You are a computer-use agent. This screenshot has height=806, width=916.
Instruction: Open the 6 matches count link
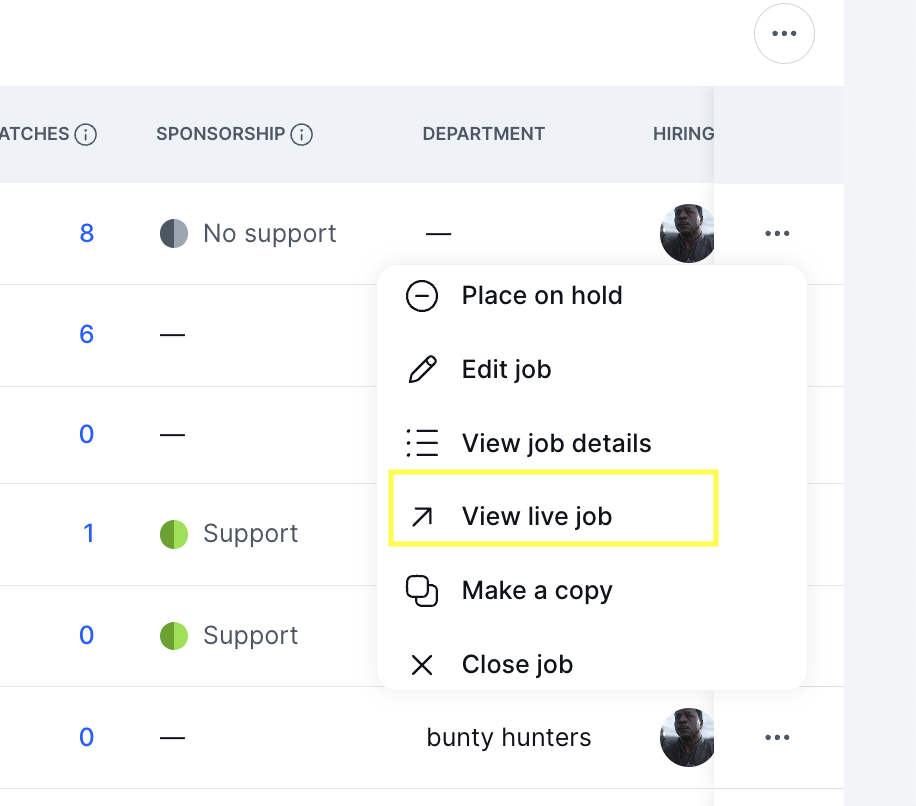click(x=86, y=334)
